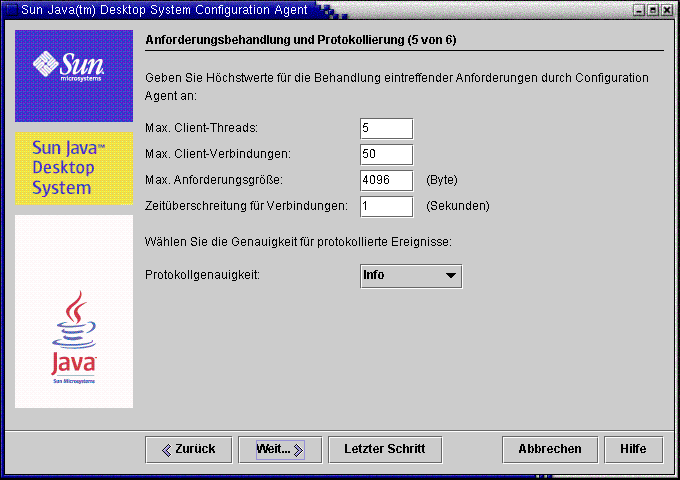Cancel the wizard with Abbrechen
Image resolution: width=680 pixels, height=480 pixels.
(x=550, y=450)
